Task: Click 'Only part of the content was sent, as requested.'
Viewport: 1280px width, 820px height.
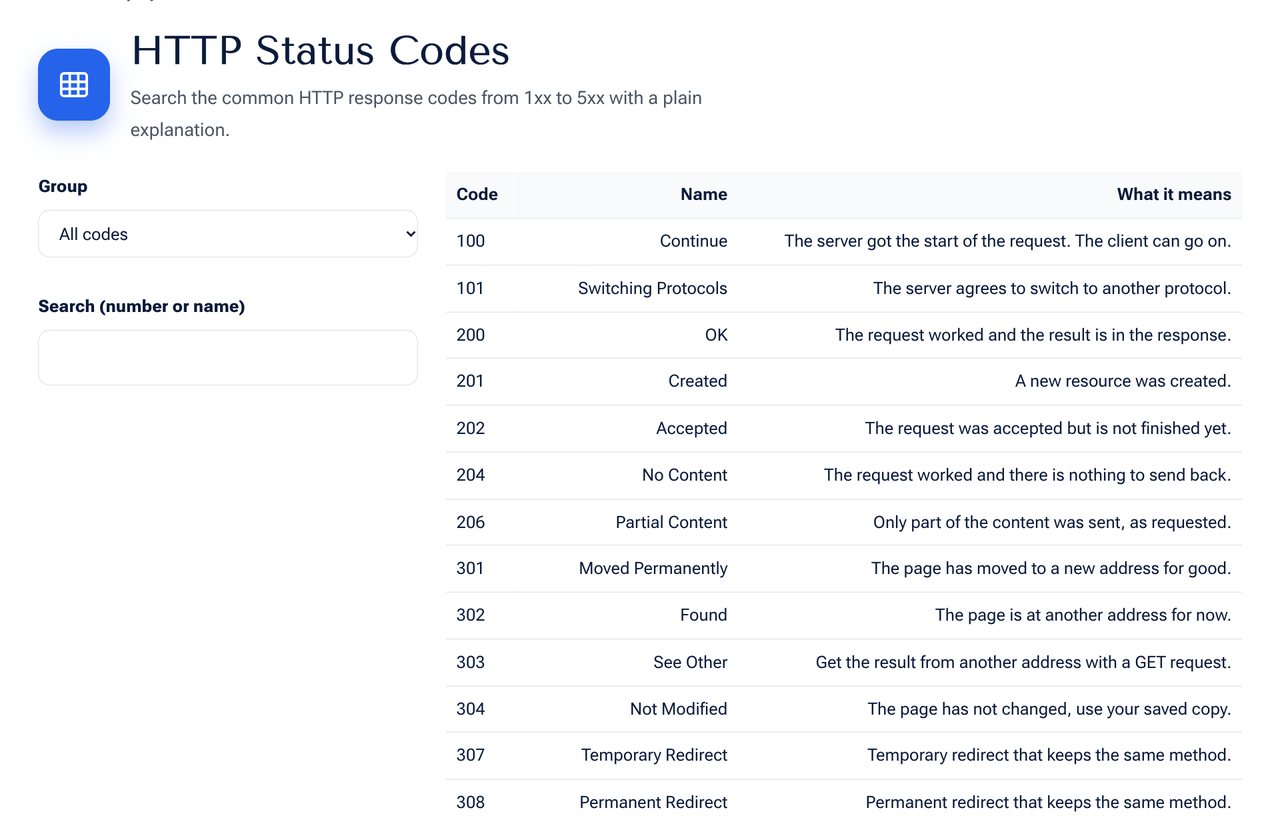Action: [1052, 522]
